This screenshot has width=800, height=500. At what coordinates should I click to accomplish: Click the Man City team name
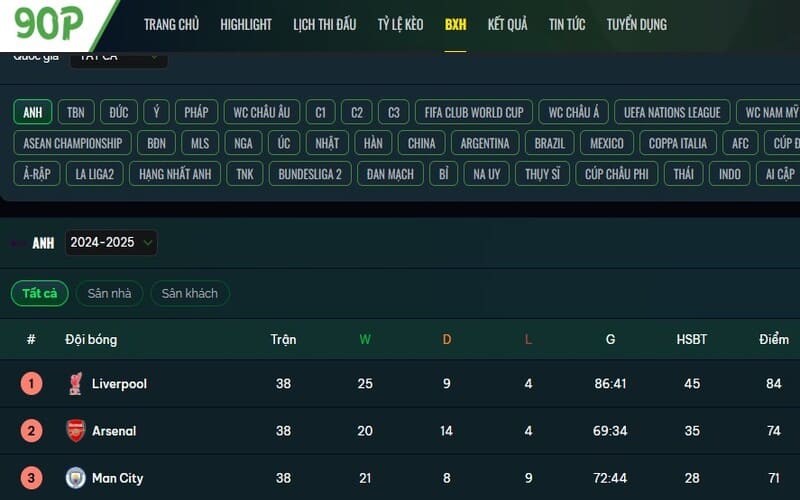click(117, 478)
